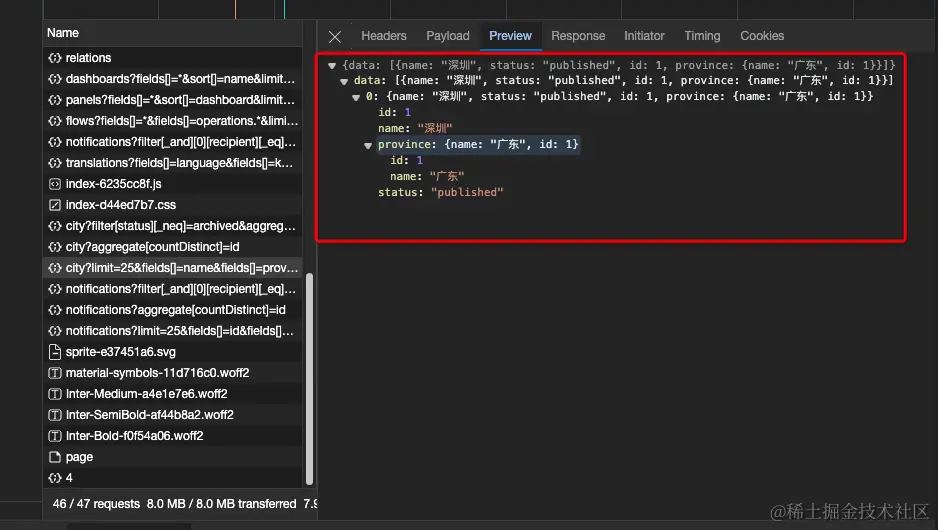
Task: Click the script icon of index-6235cc8f.js
Action: [x=54, y=184]
